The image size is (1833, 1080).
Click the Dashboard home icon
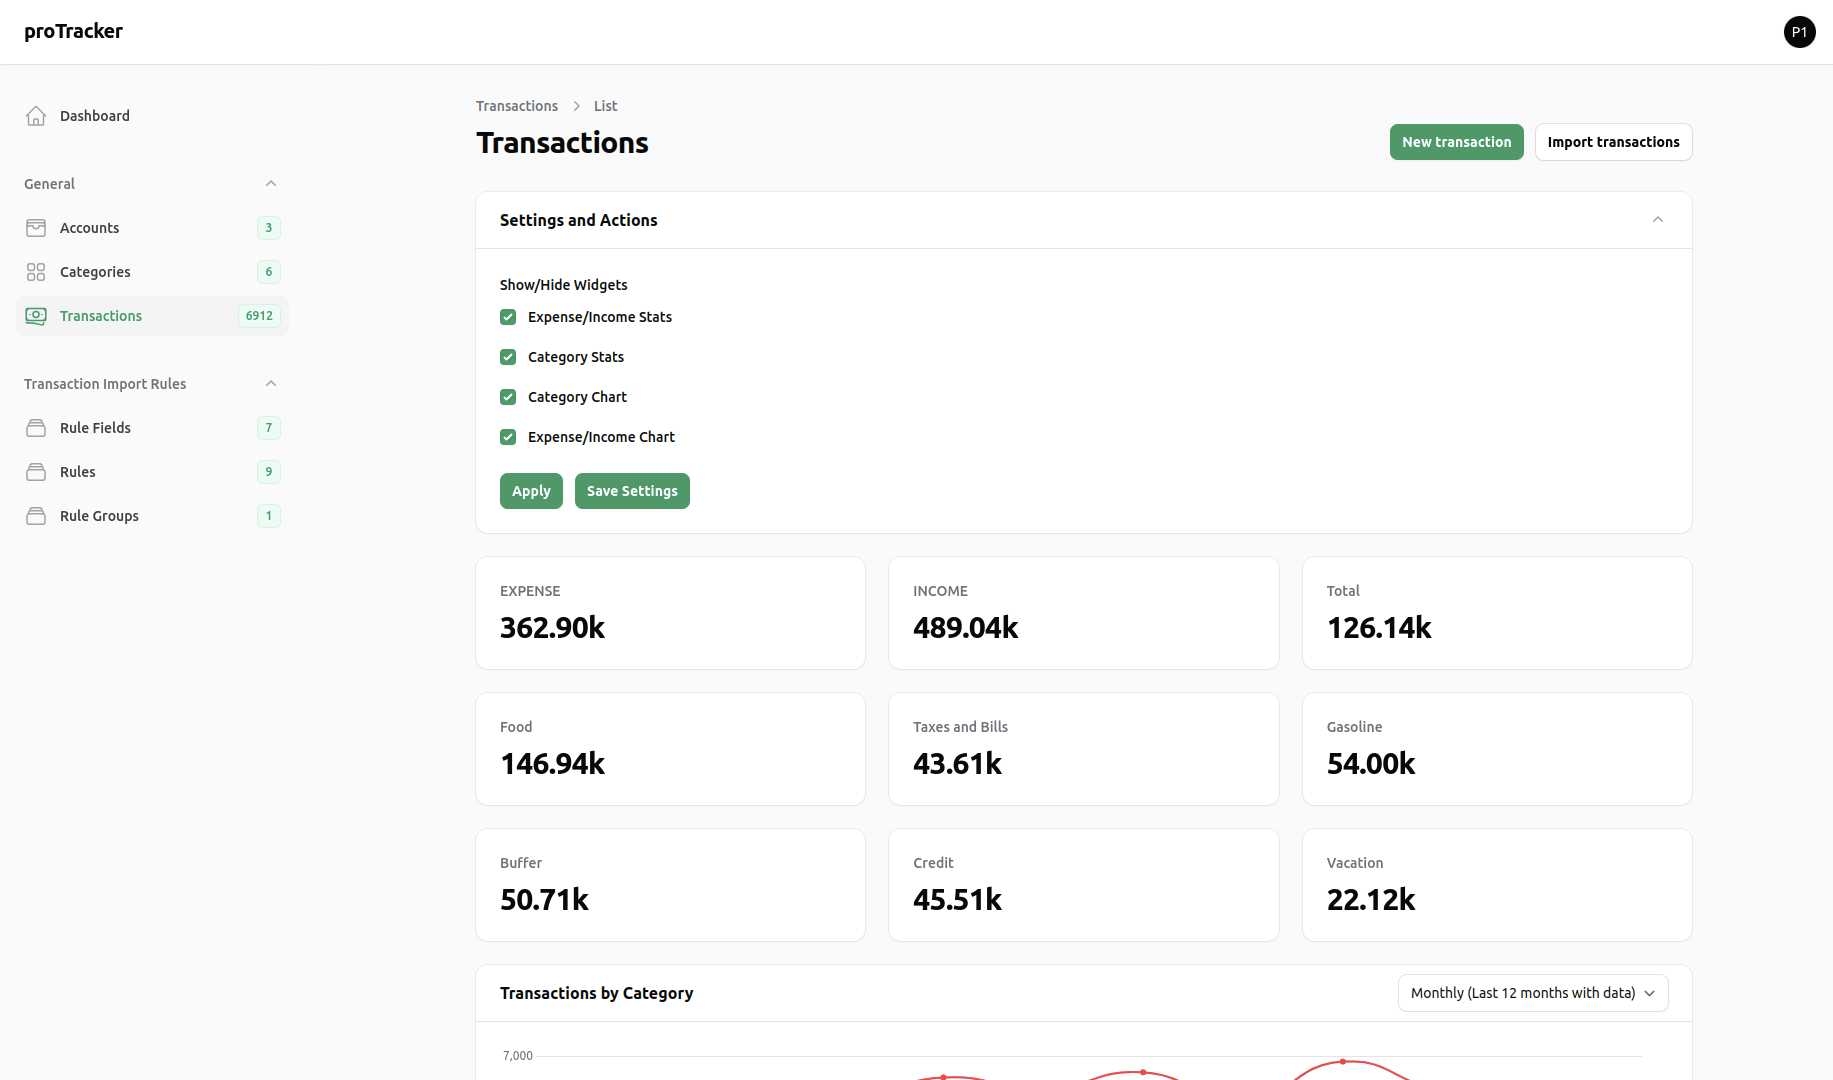pyautogui.click(x=36, y=116)
